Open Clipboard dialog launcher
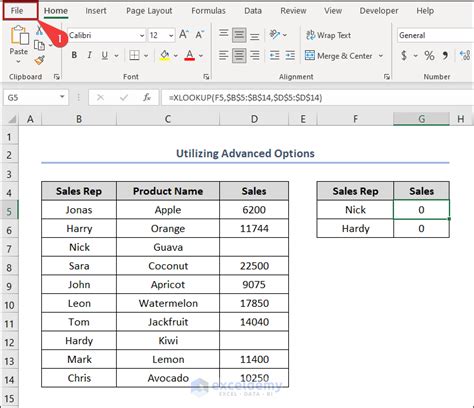 point(56,77)
